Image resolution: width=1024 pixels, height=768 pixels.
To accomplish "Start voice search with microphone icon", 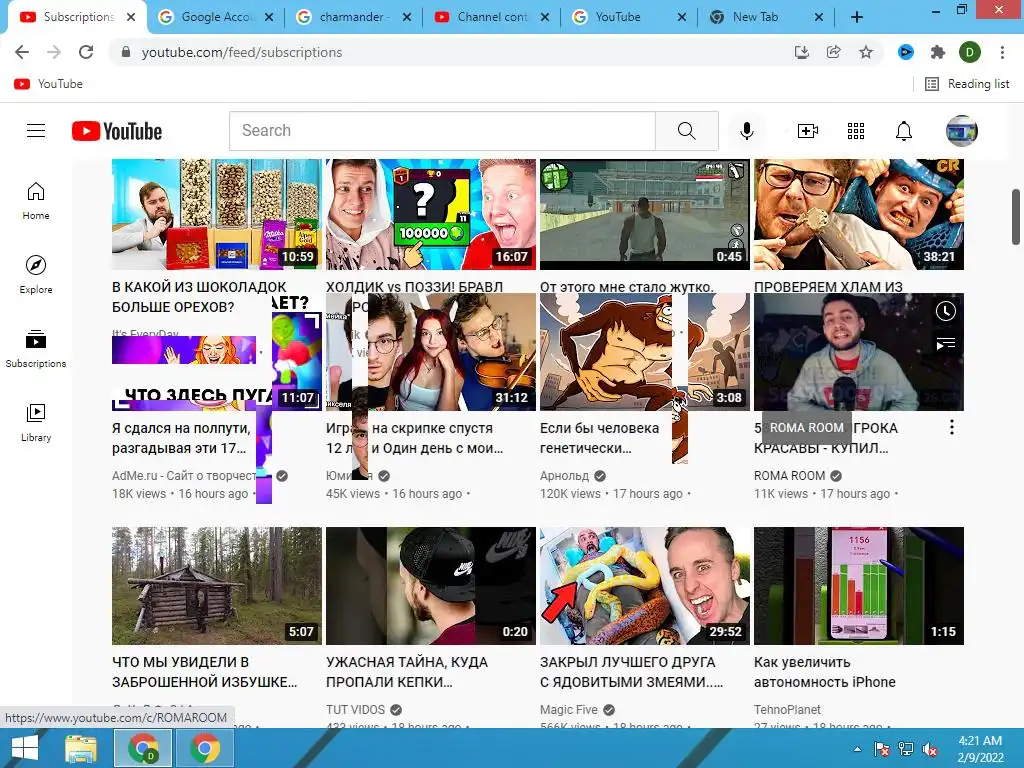I will (746, 131).
